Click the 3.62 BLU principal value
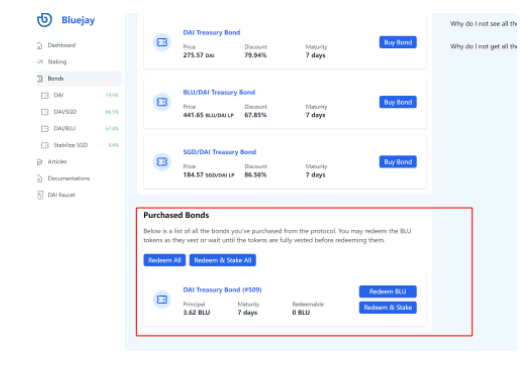Screen dimensions: 522x372 click(197, 313)
